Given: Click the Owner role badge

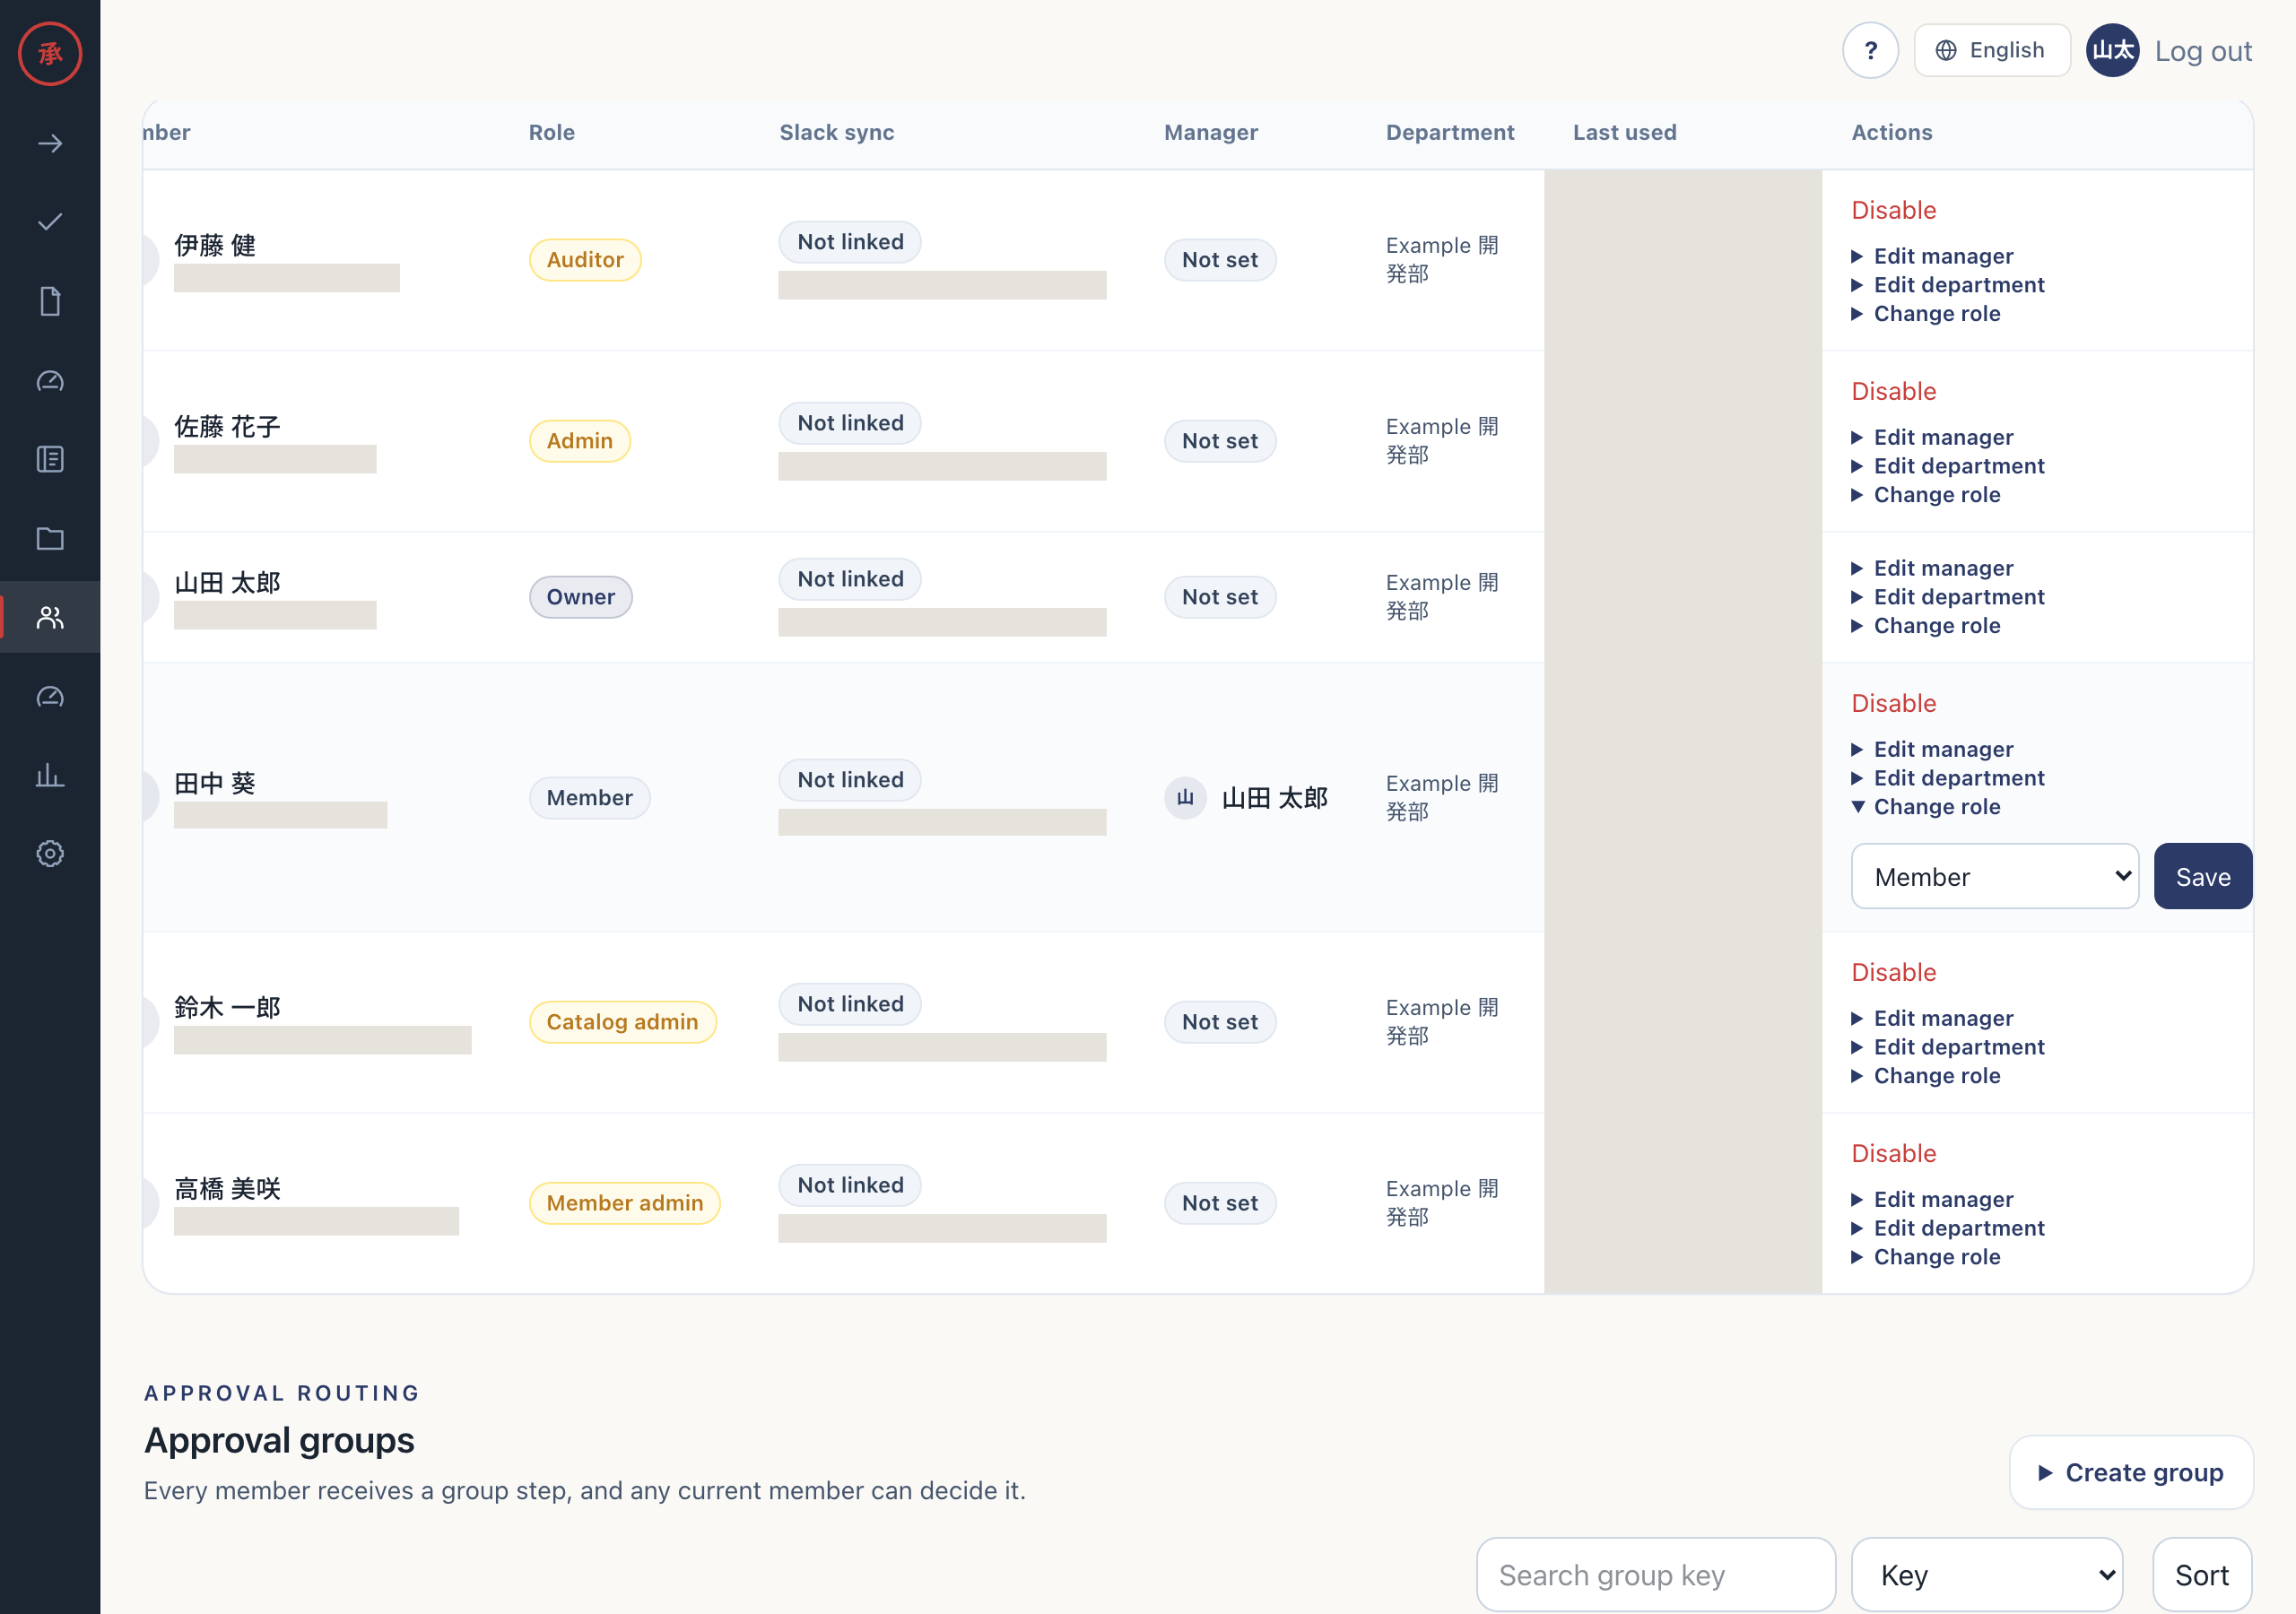Looking at the screenshot, I should click(580, 596).
